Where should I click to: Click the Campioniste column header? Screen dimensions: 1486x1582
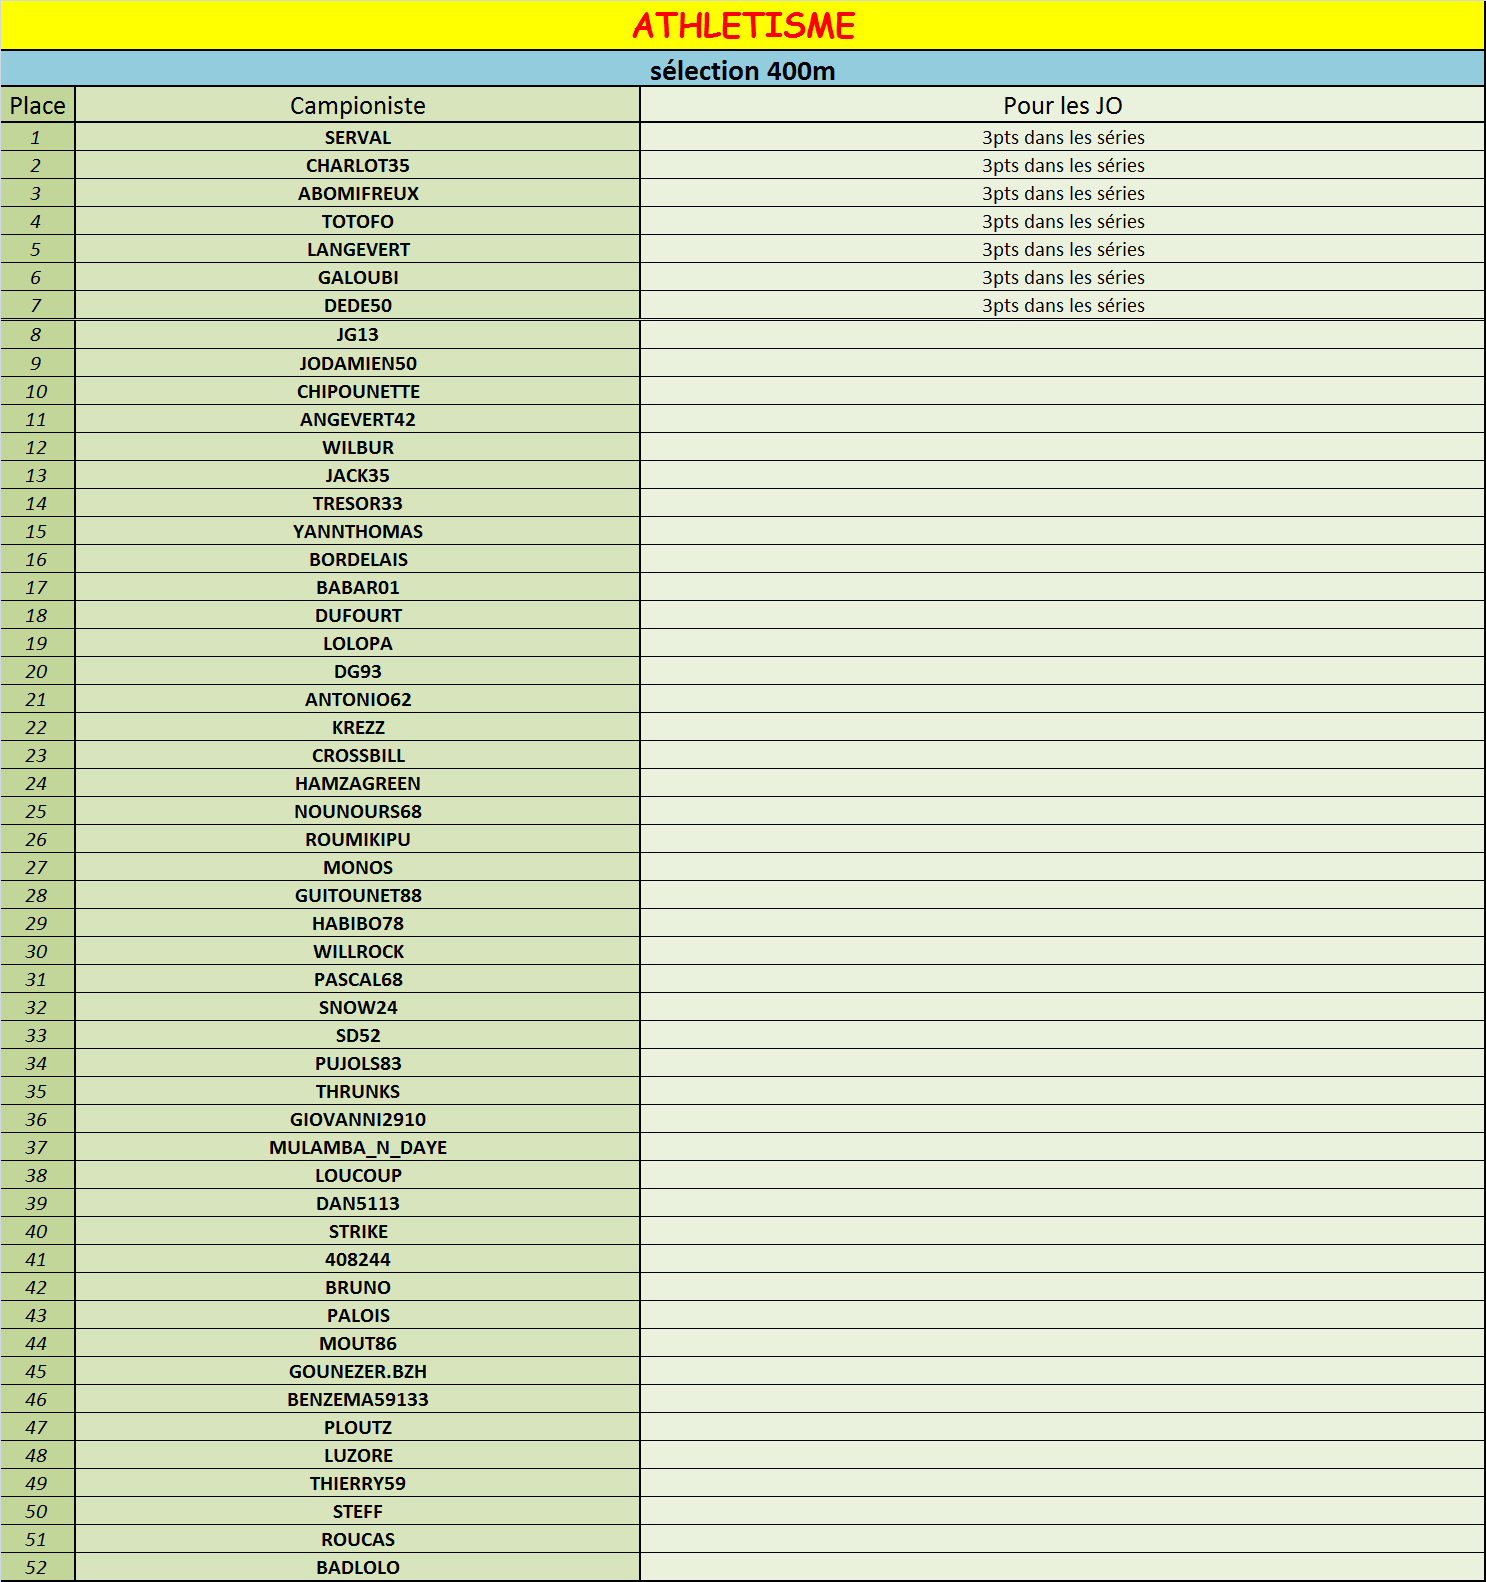click(357, 106)
